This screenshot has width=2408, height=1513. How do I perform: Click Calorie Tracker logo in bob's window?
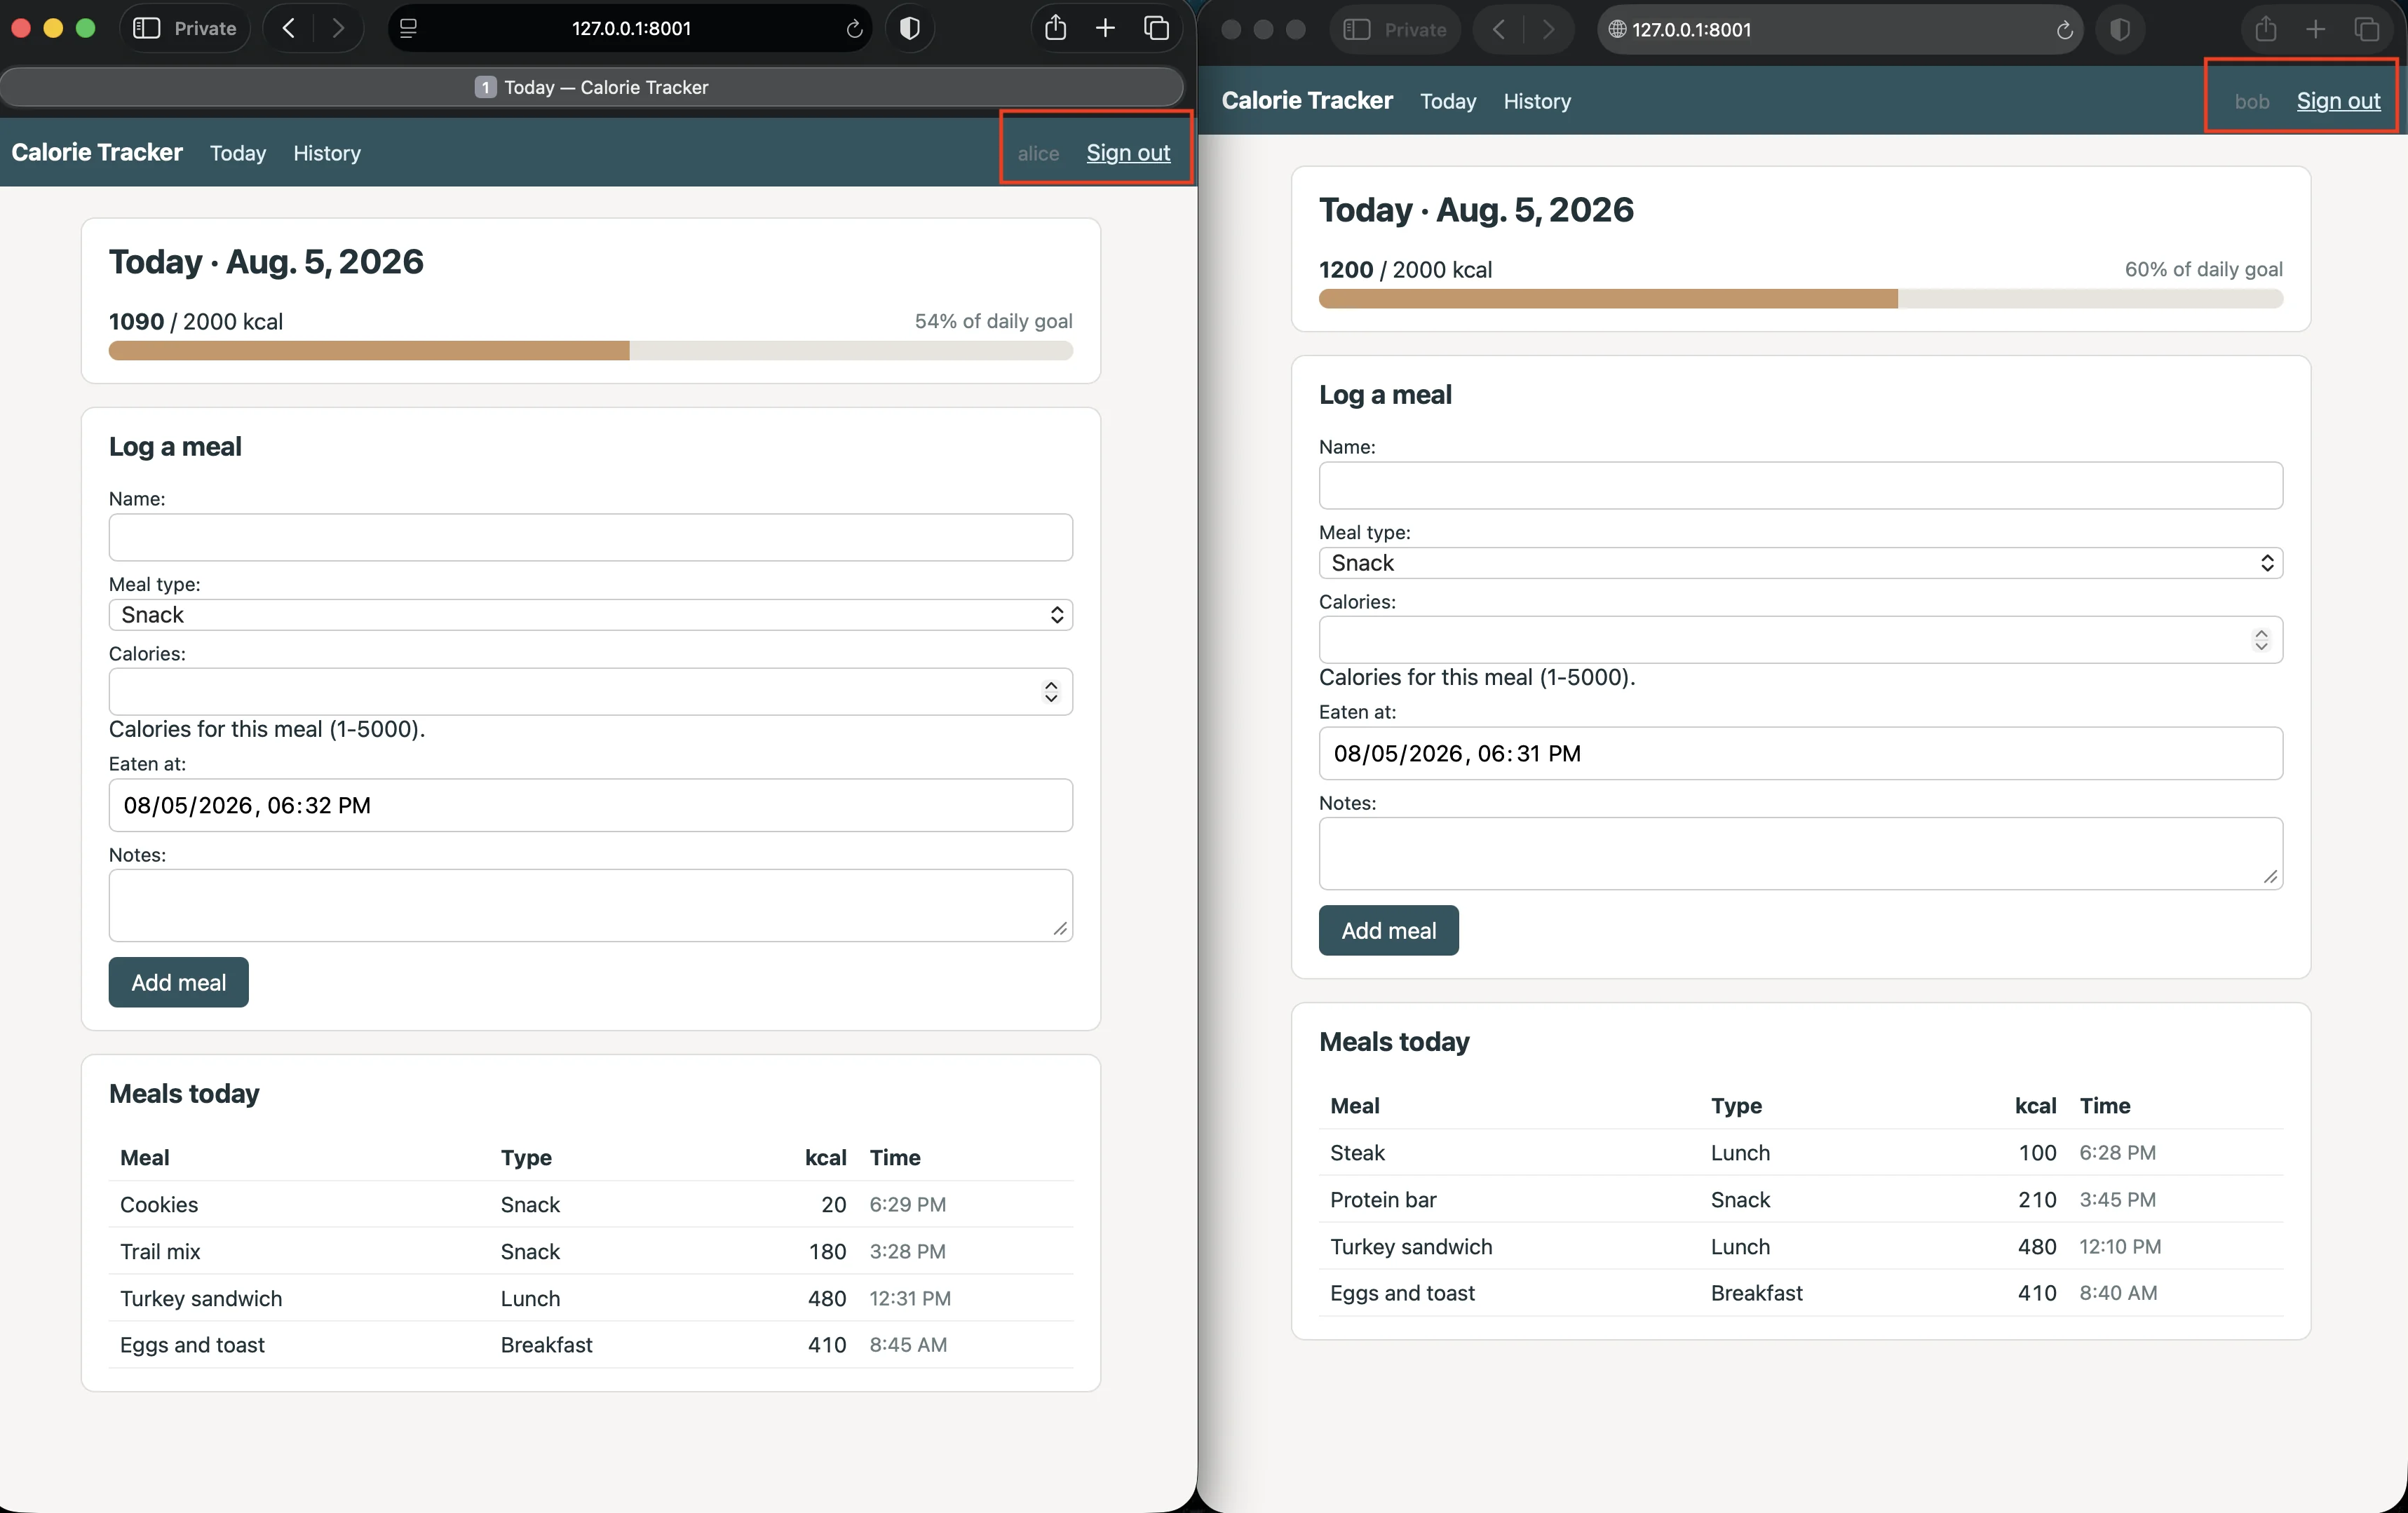[1307, 100]
